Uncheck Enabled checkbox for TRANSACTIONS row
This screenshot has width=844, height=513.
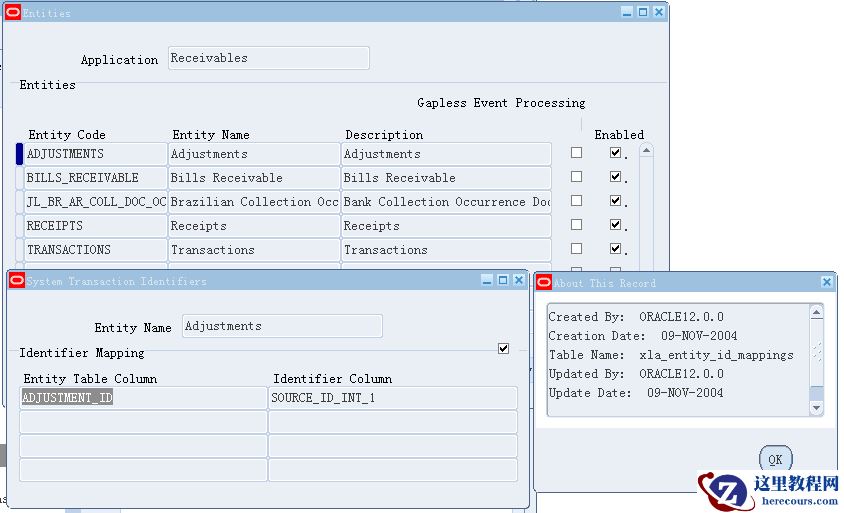[615, 249]
